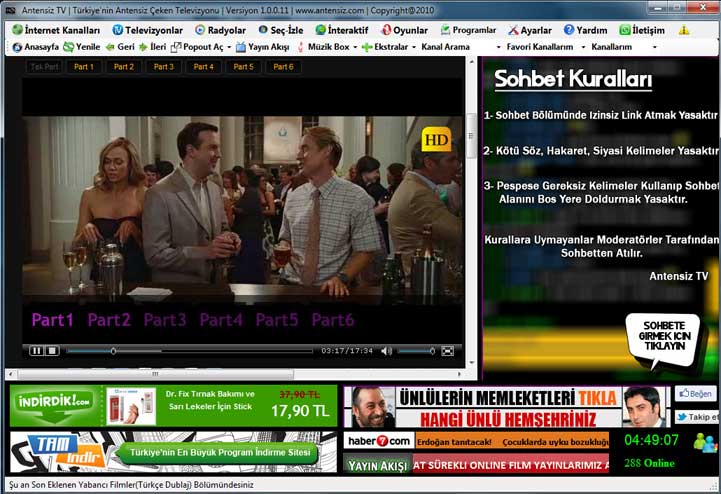Go forward with İleri
Image resolution: width=721 pixels, height=494 pixels.
[x=153, y=47]
